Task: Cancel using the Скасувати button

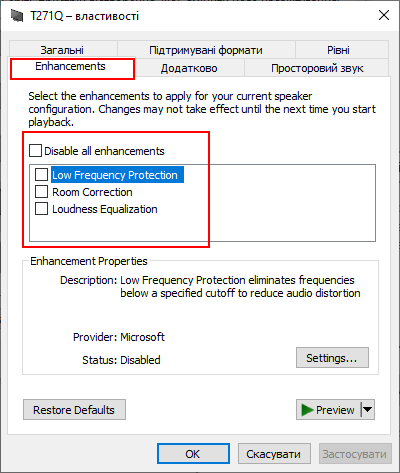Action: click(x=274, y=453)
